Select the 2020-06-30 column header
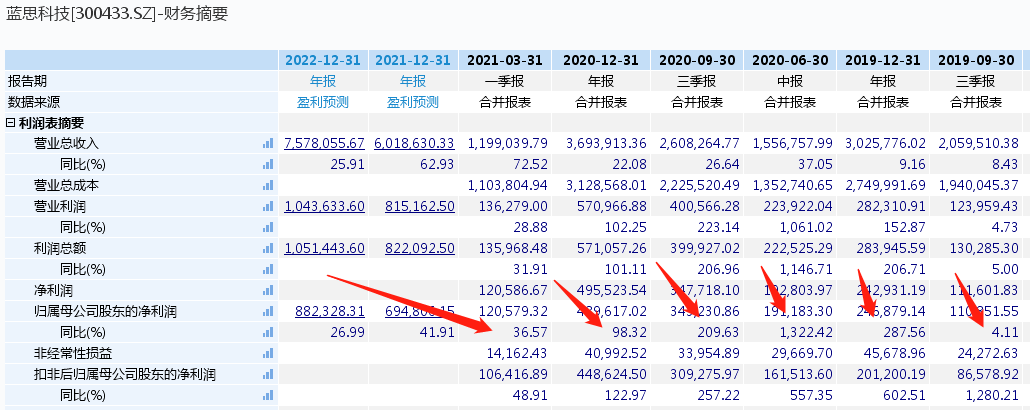1030x410 pixels. [x=790, y=60]
